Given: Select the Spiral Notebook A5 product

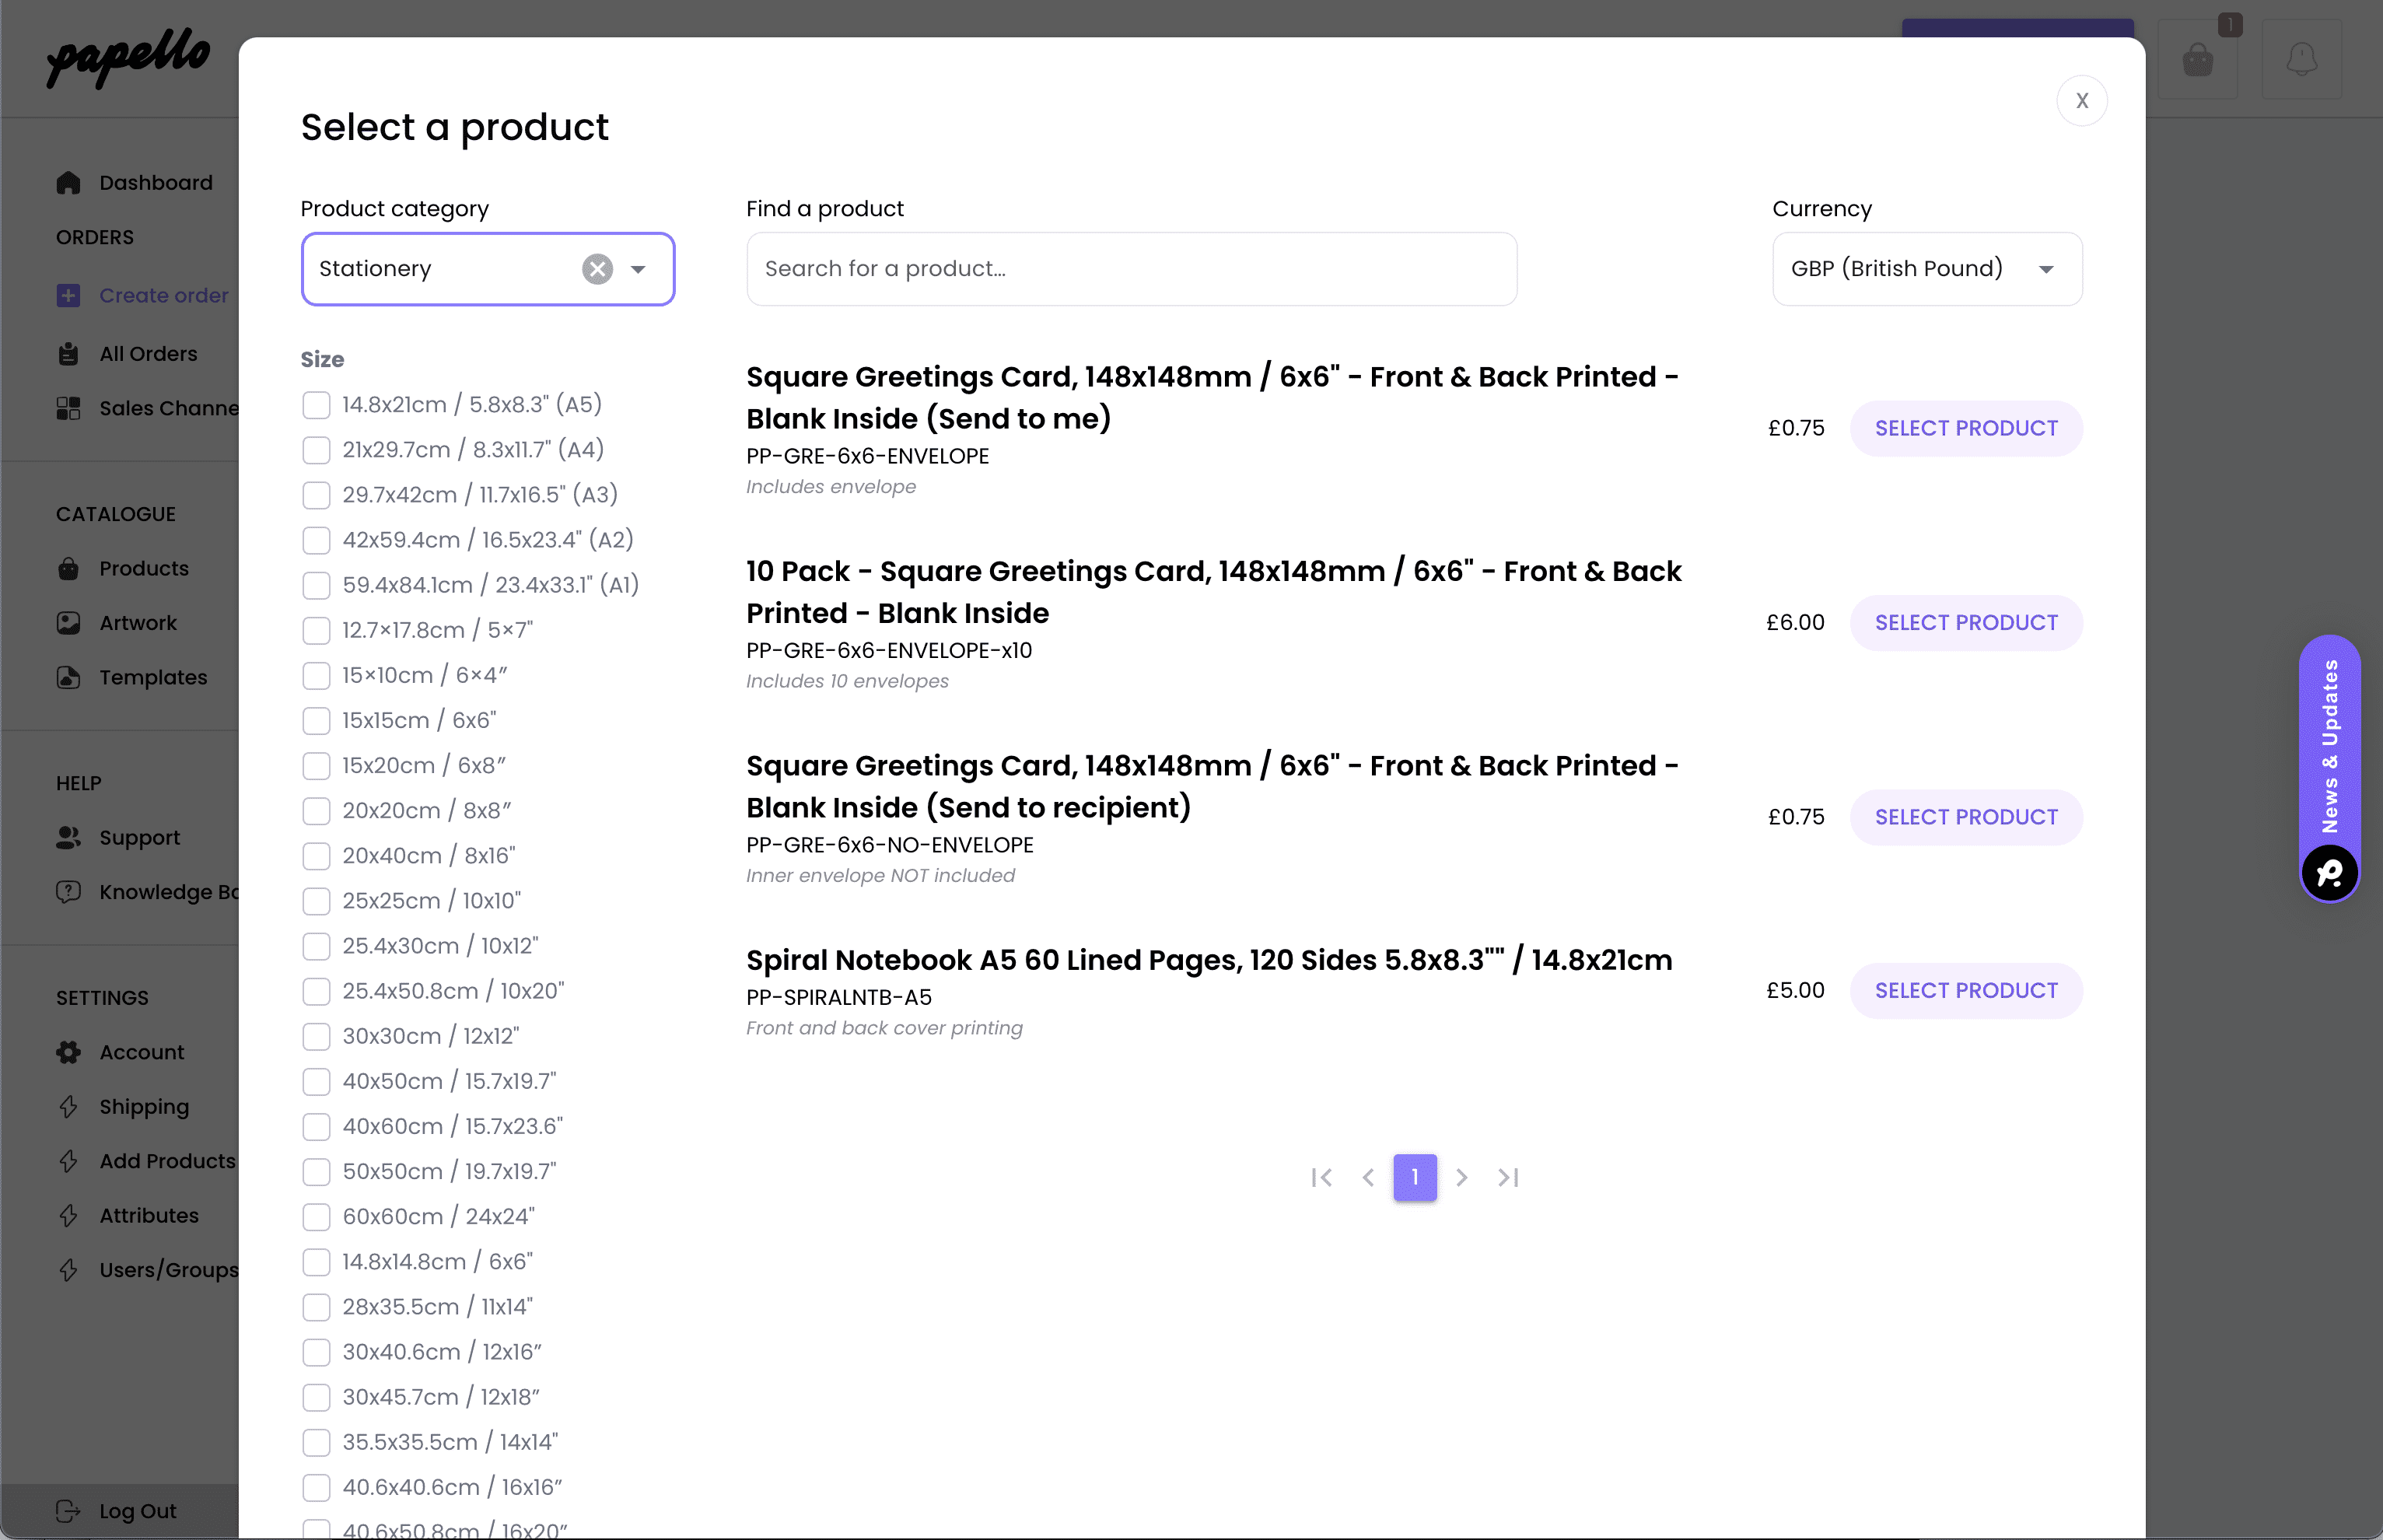Looking at the screenshot, I should (x=1965, y=990).
